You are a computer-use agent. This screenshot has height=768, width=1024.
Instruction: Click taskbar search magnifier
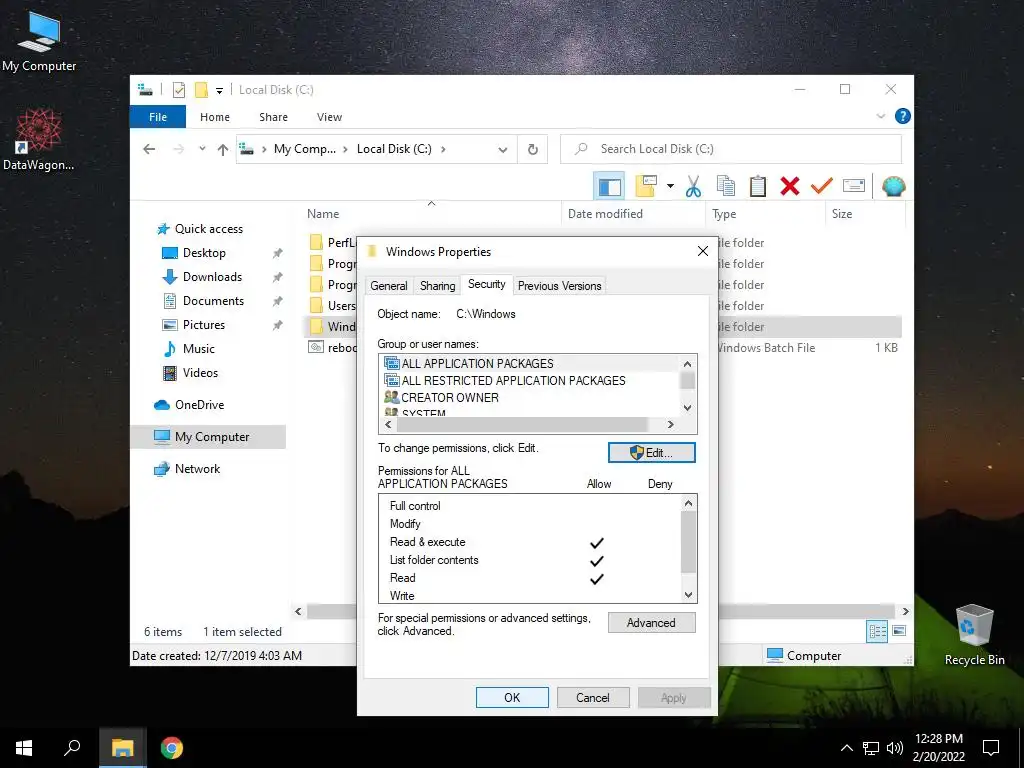(72, 748)
